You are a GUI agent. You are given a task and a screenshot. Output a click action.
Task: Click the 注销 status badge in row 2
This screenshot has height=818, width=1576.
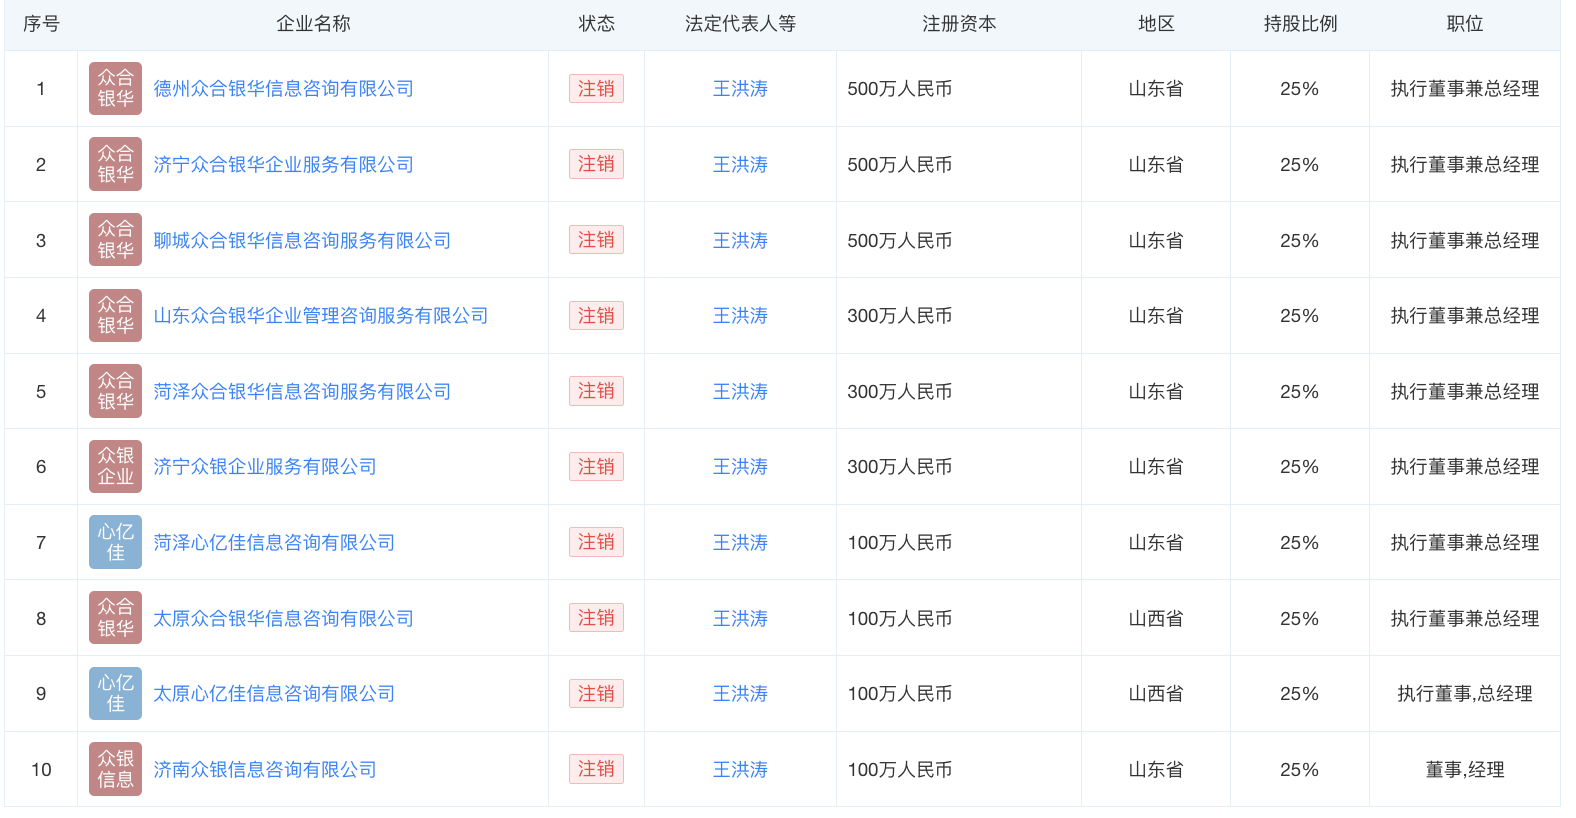click(596, 164)
